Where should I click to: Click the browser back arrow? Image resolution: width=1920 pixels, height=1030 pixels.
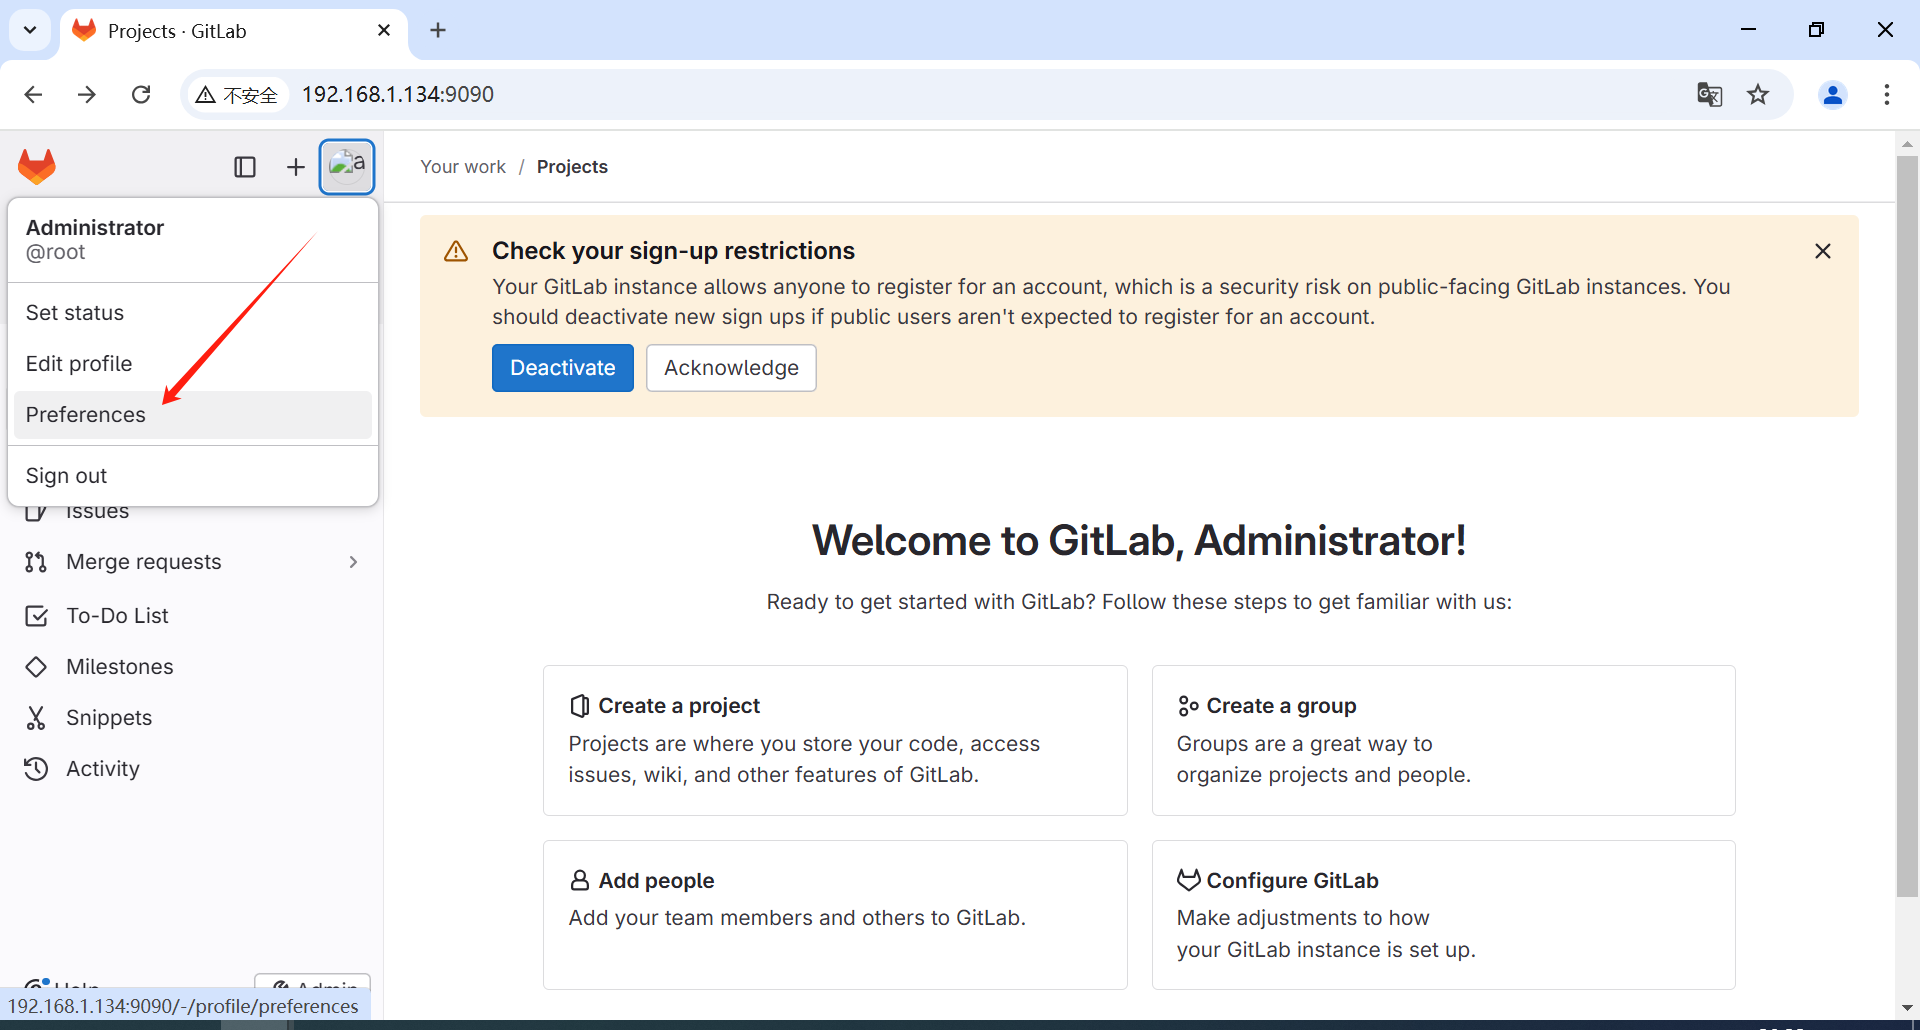click(33, 94)
